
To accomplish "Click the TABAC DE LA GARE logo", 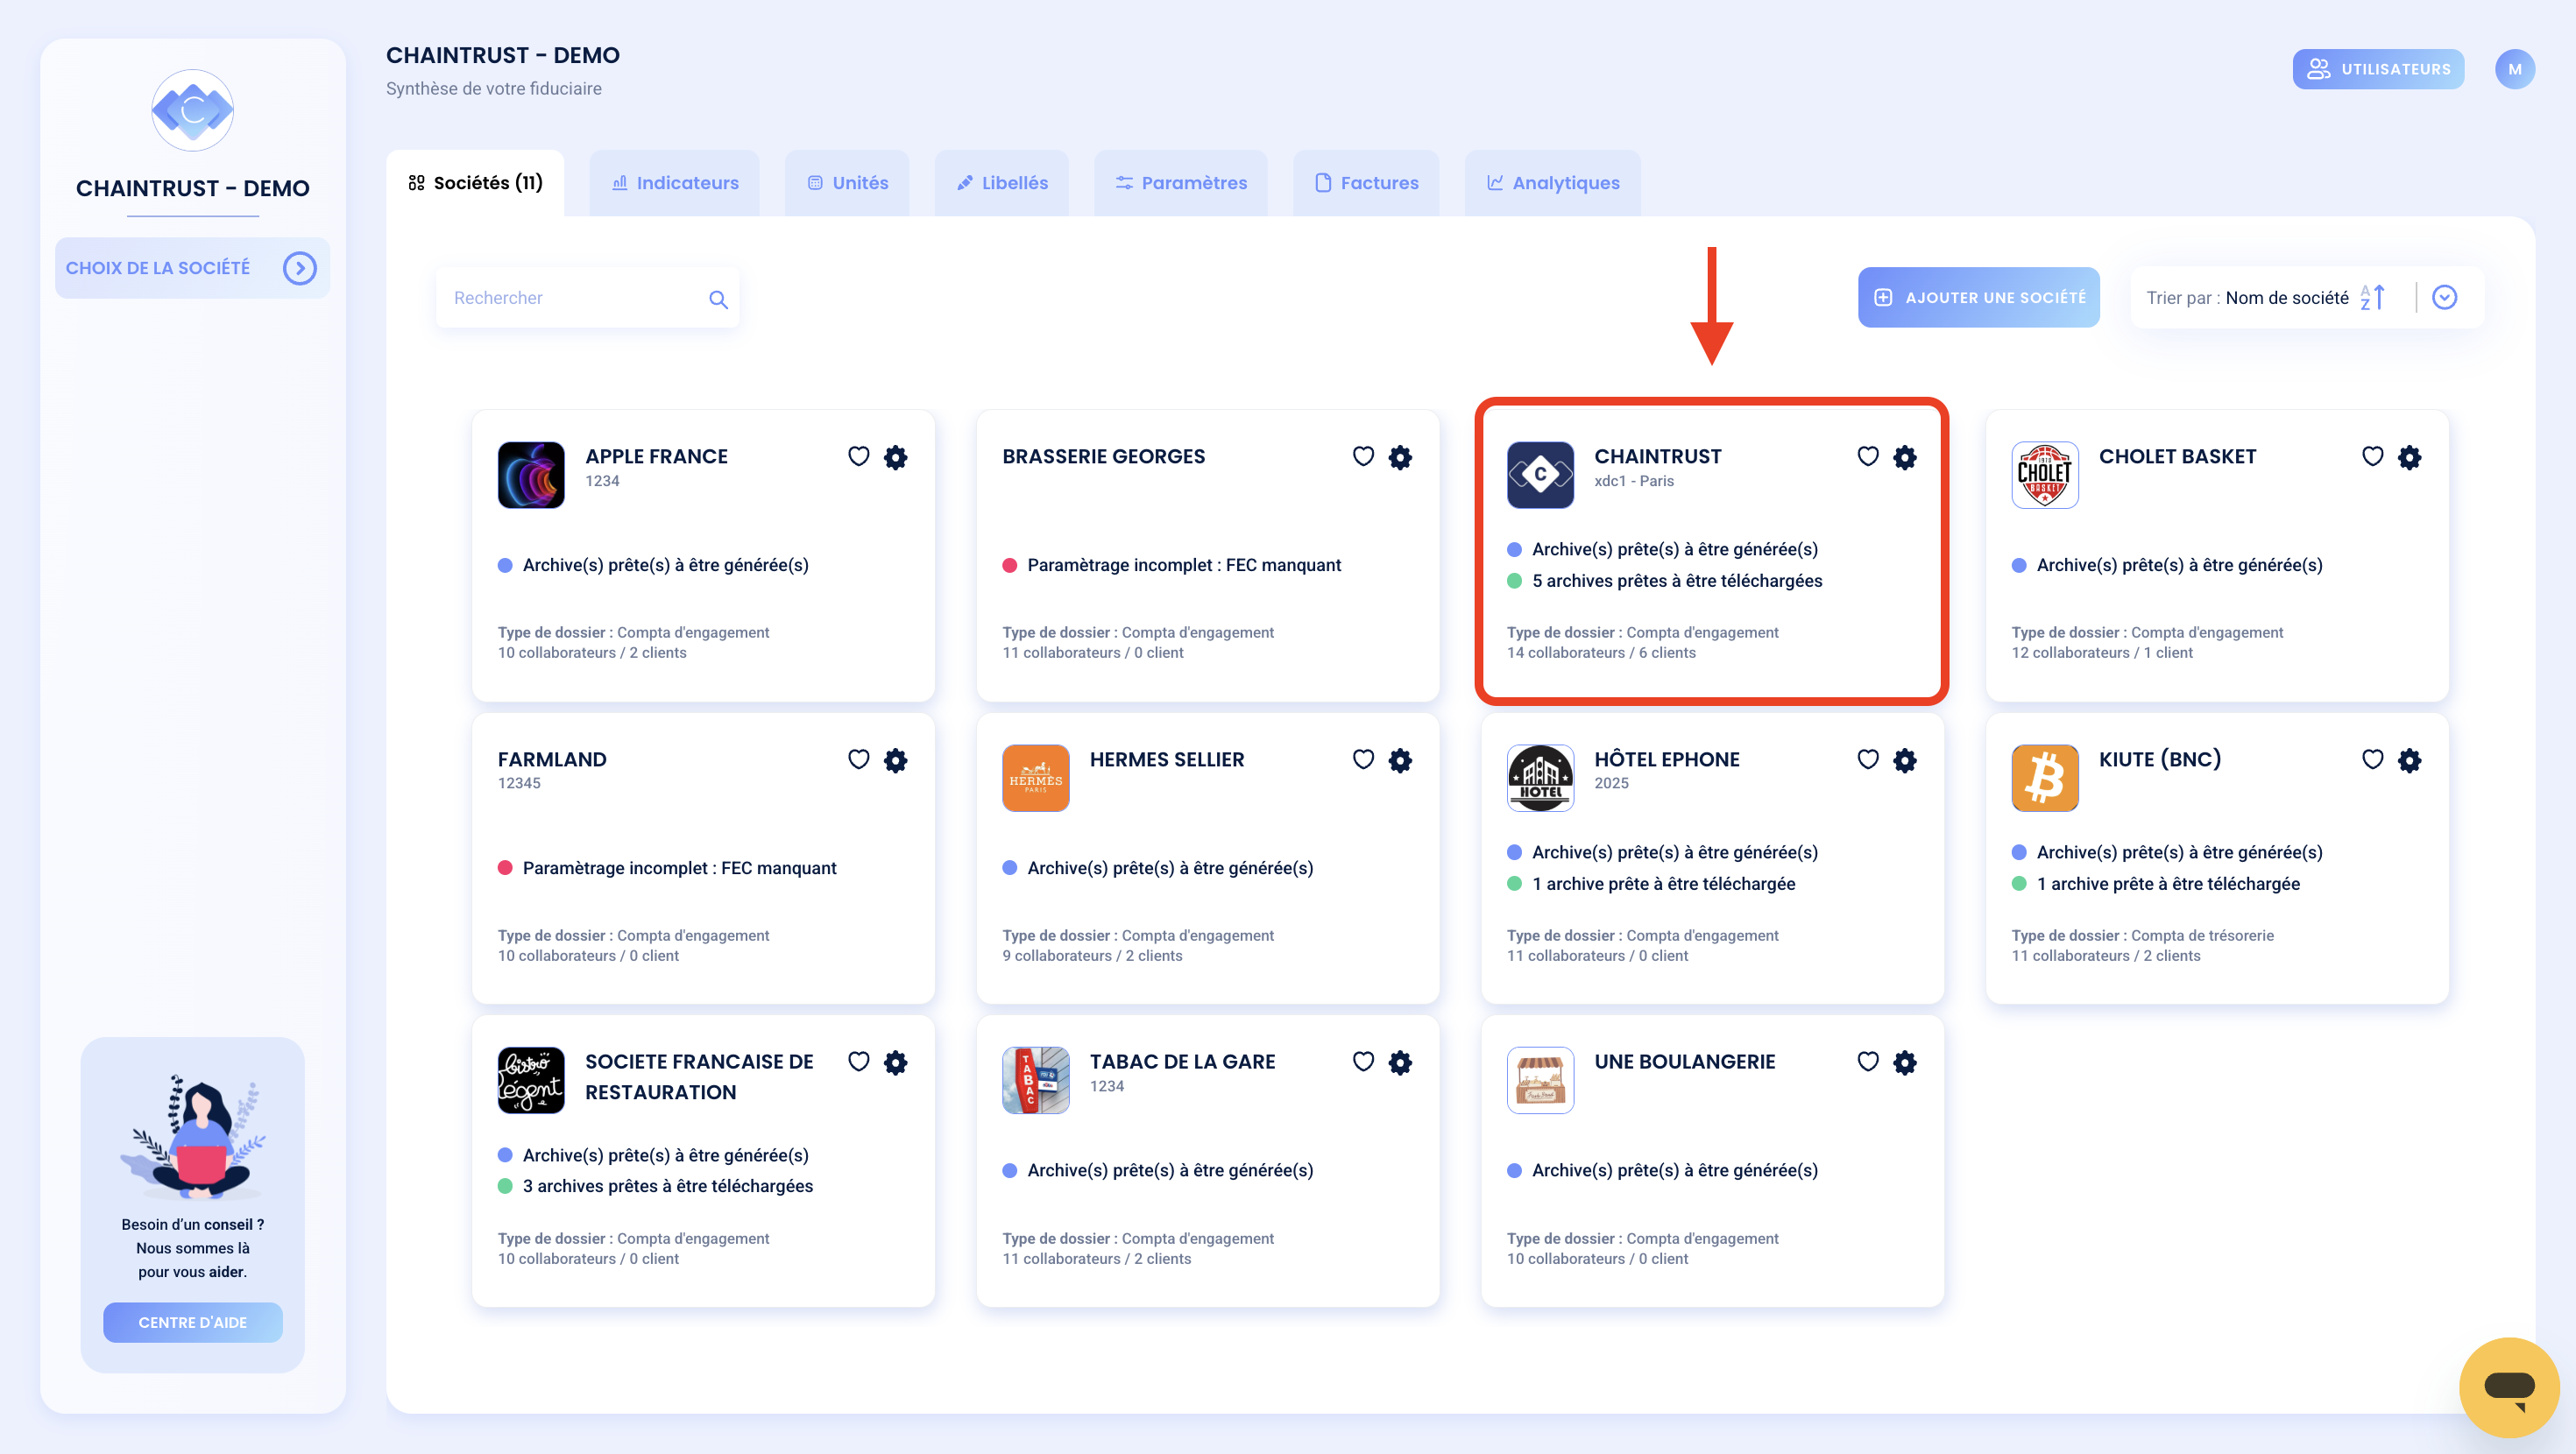I will pos(1036,1080).
